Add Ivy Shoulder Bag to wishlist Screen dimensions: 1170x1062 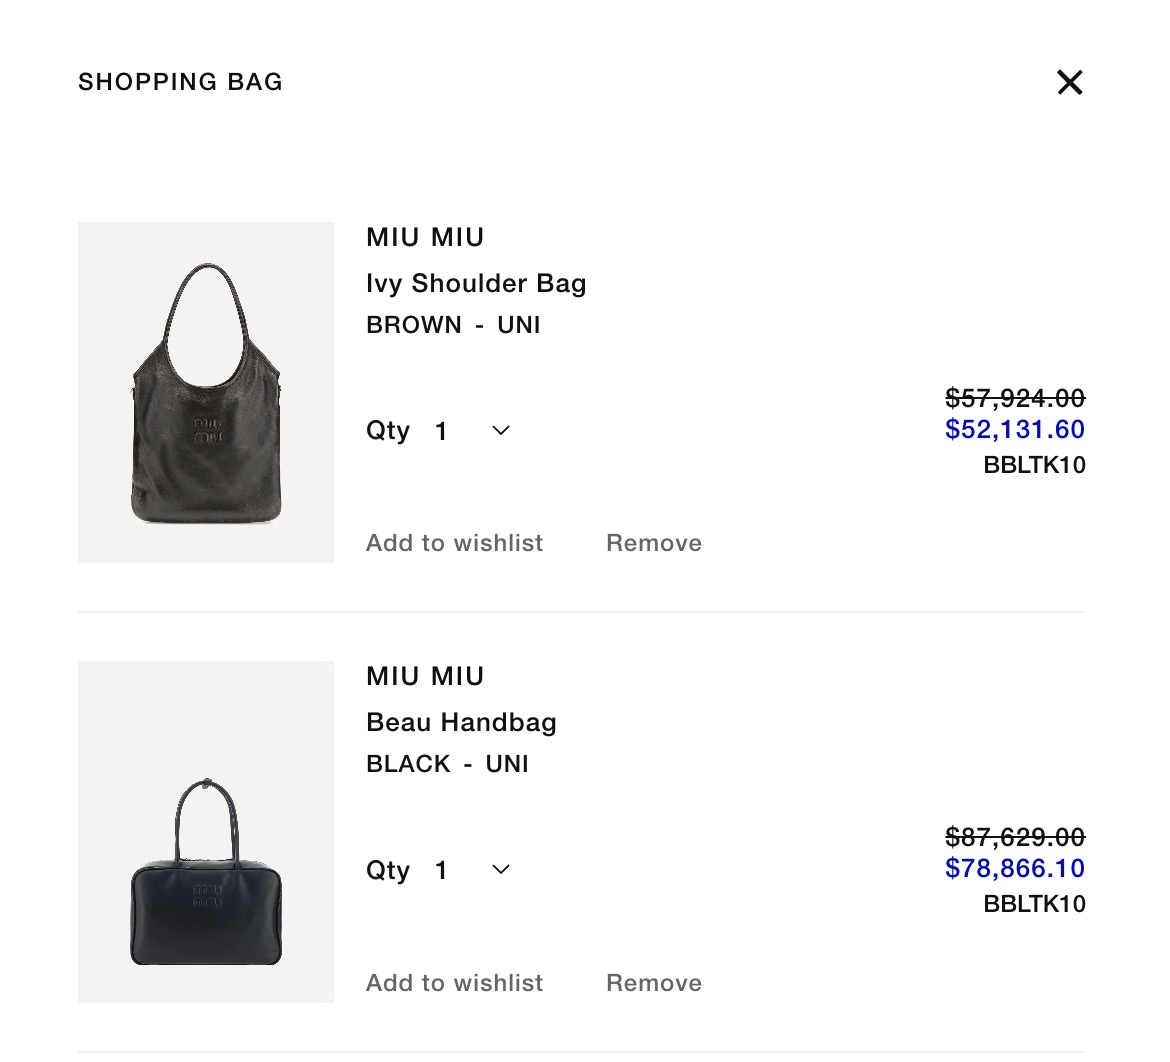click(454, 543)
